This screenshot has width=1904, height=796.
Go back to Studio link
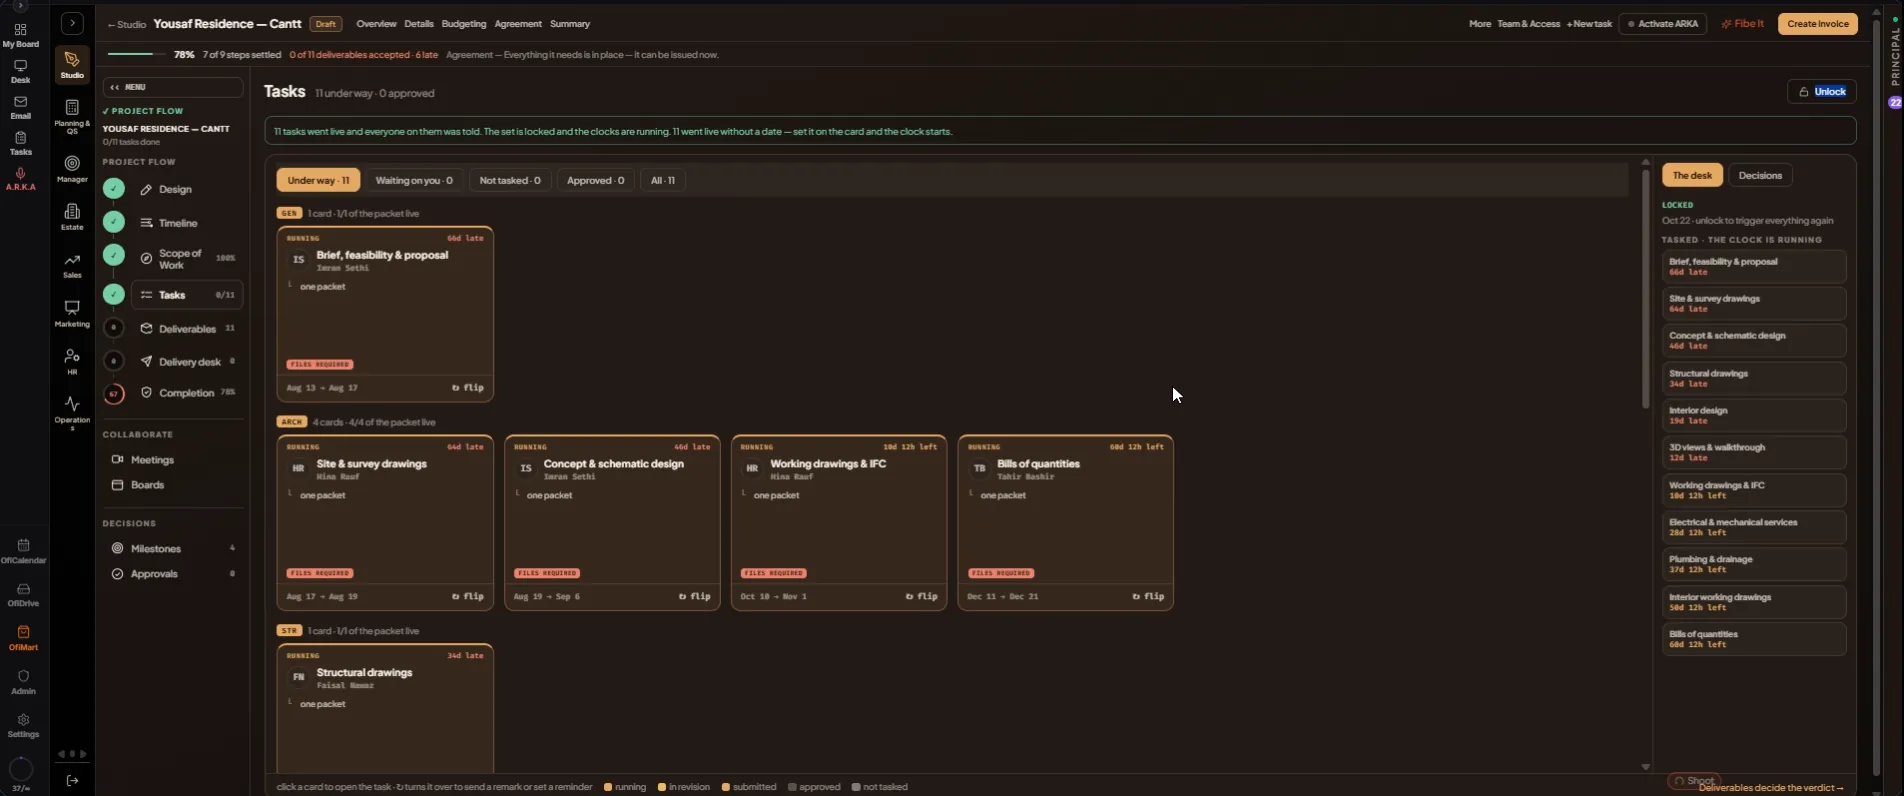(127, 24)
